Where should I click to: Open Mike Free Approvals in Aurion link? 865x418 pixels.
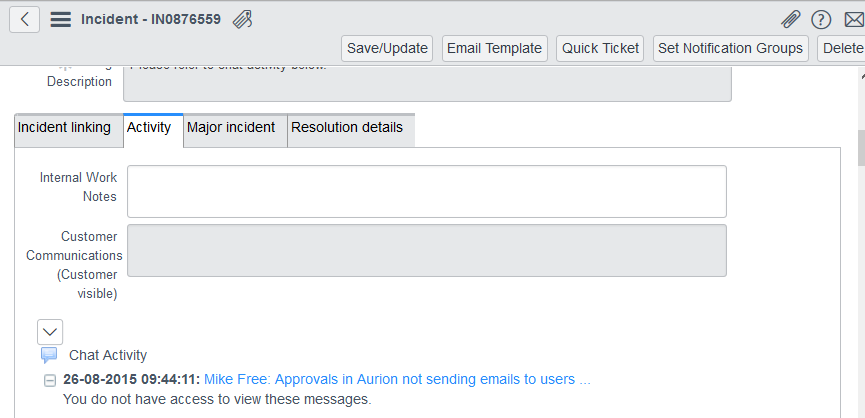tap(397, 379)
